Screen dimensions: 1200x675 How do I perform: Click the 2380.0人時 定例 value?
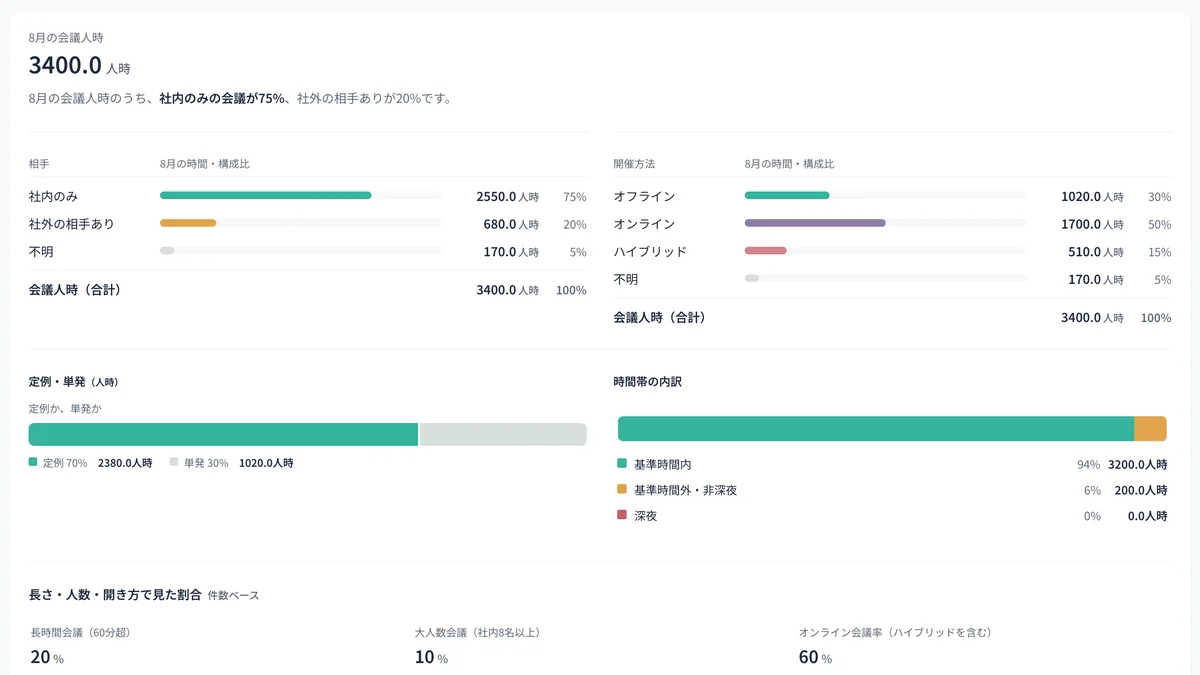coord(125,463)
